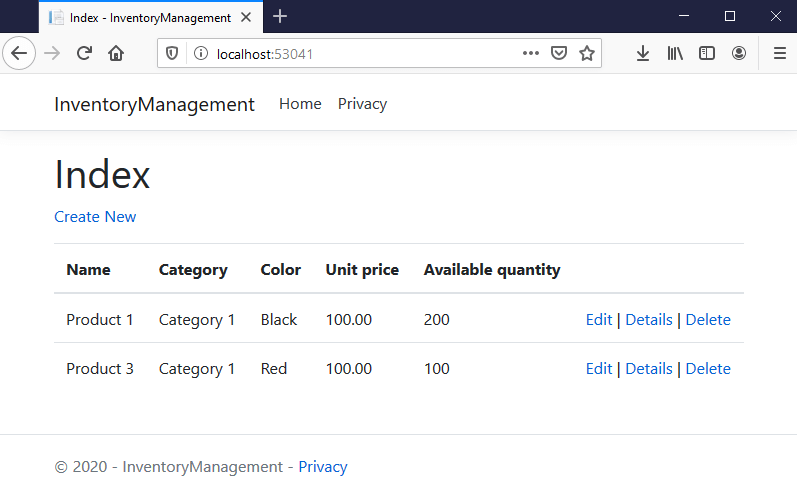Expand page actions three-dot menu
This screenshot has width=797, height=490.
click(x=531, y=53)
